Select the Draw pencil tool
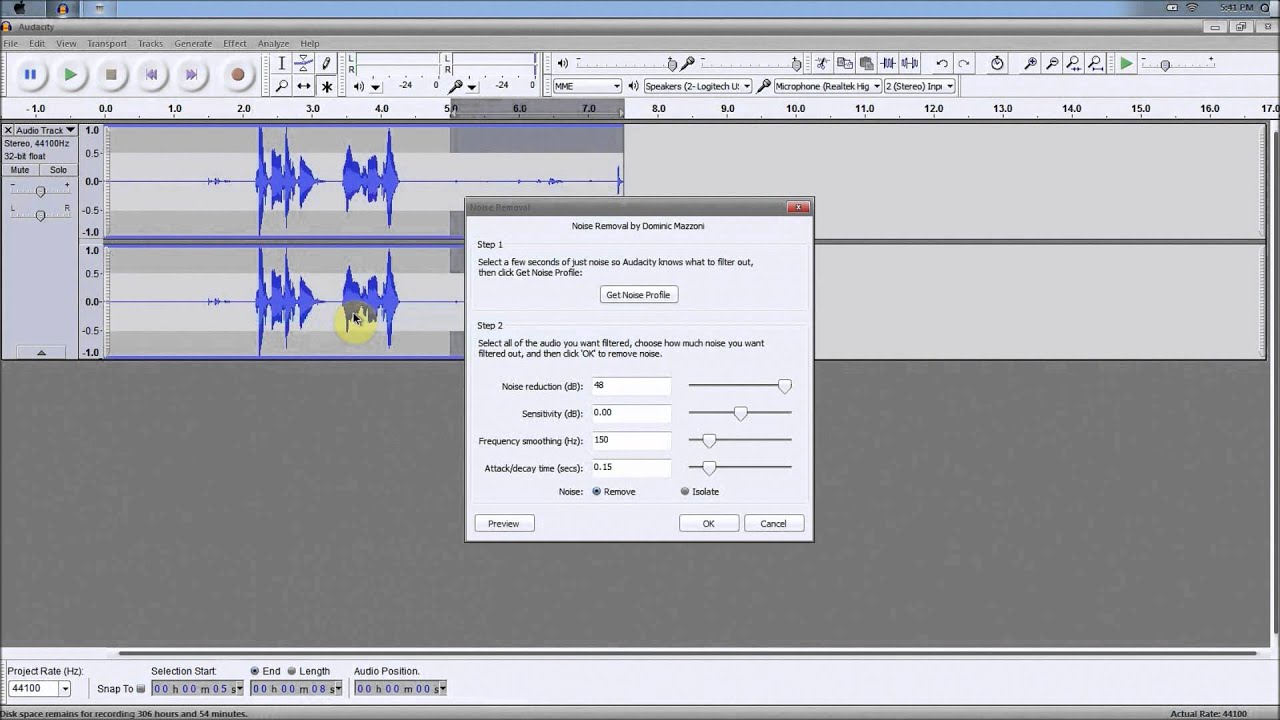1280x720 pixels. click(326, 63)
